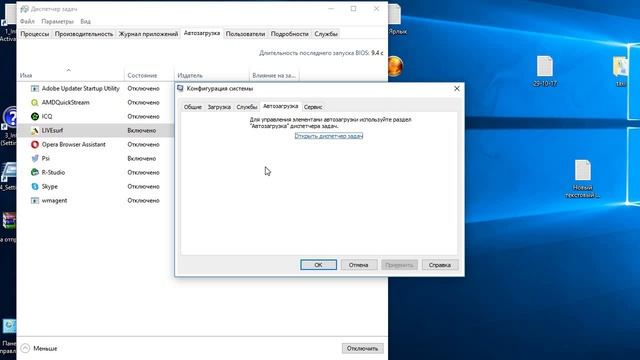Sort by the 'Состояние' column header
The image size is (640, 360).
pyautogui.click(x=149, y=76)
